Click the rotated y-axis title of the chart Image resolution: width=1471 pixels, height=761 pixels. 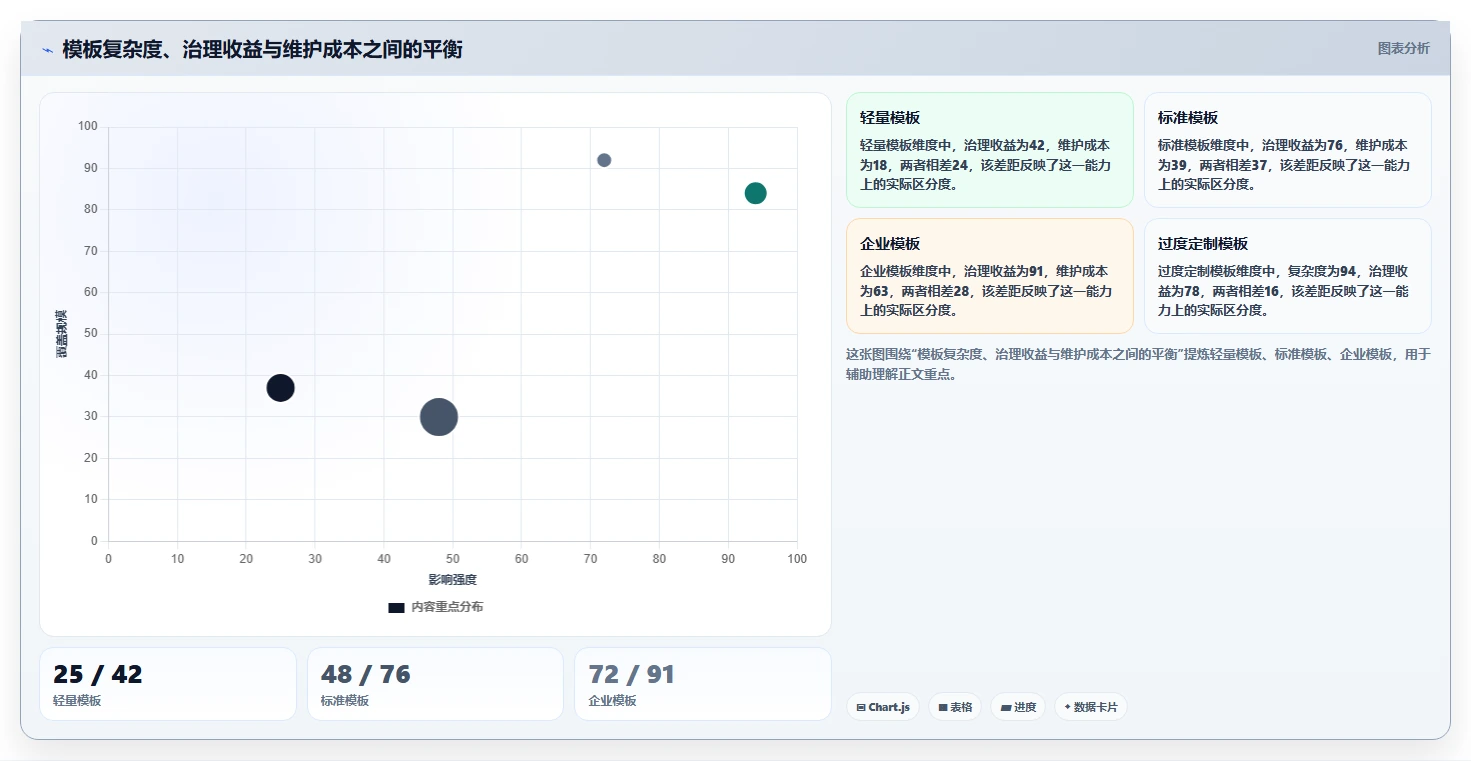point(62,334)
